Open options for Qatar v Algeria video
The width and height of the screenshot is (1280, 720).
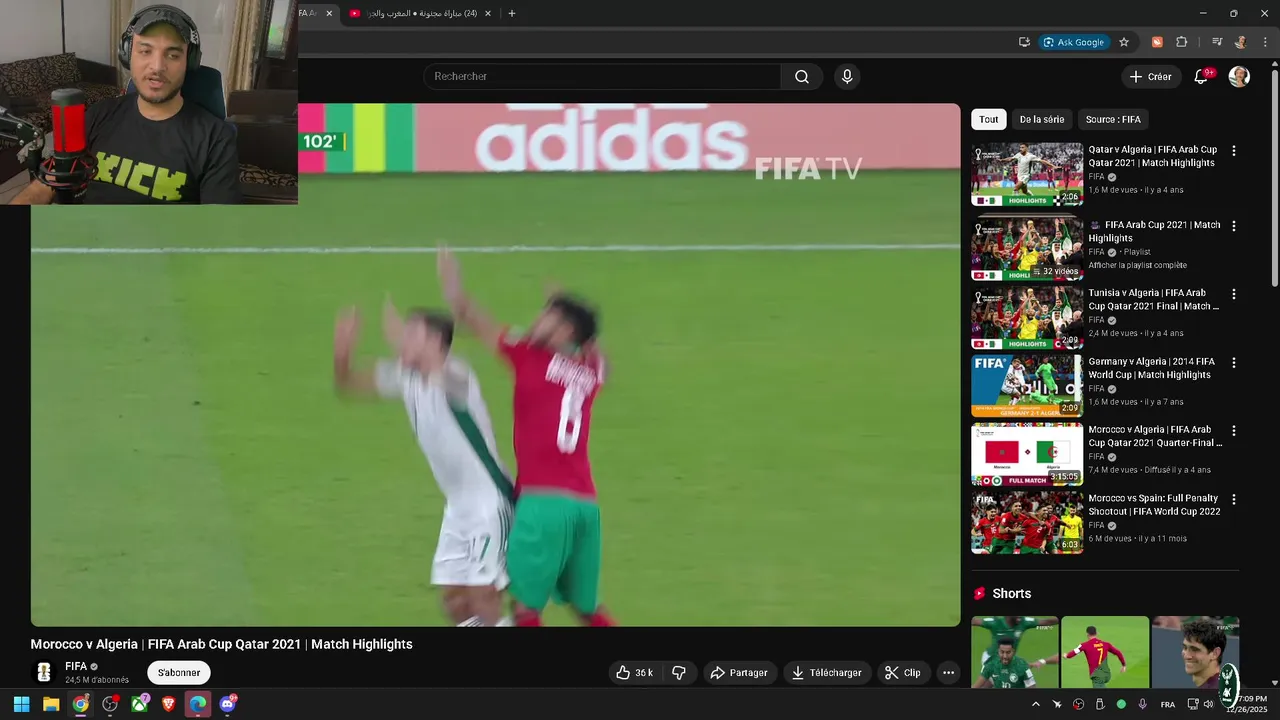point(1233,151)
